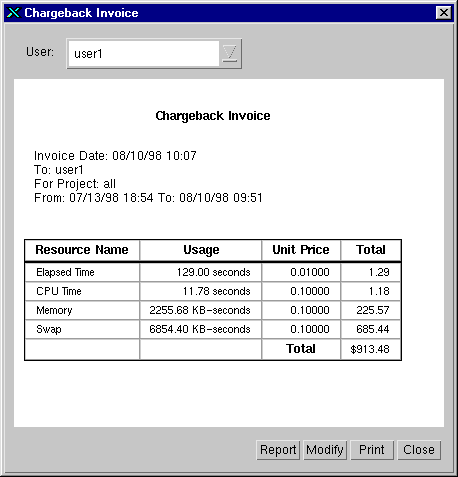Close the Chargeback Invoice window
The width and height of the screenshot is (458, 477).
[444, 13]
